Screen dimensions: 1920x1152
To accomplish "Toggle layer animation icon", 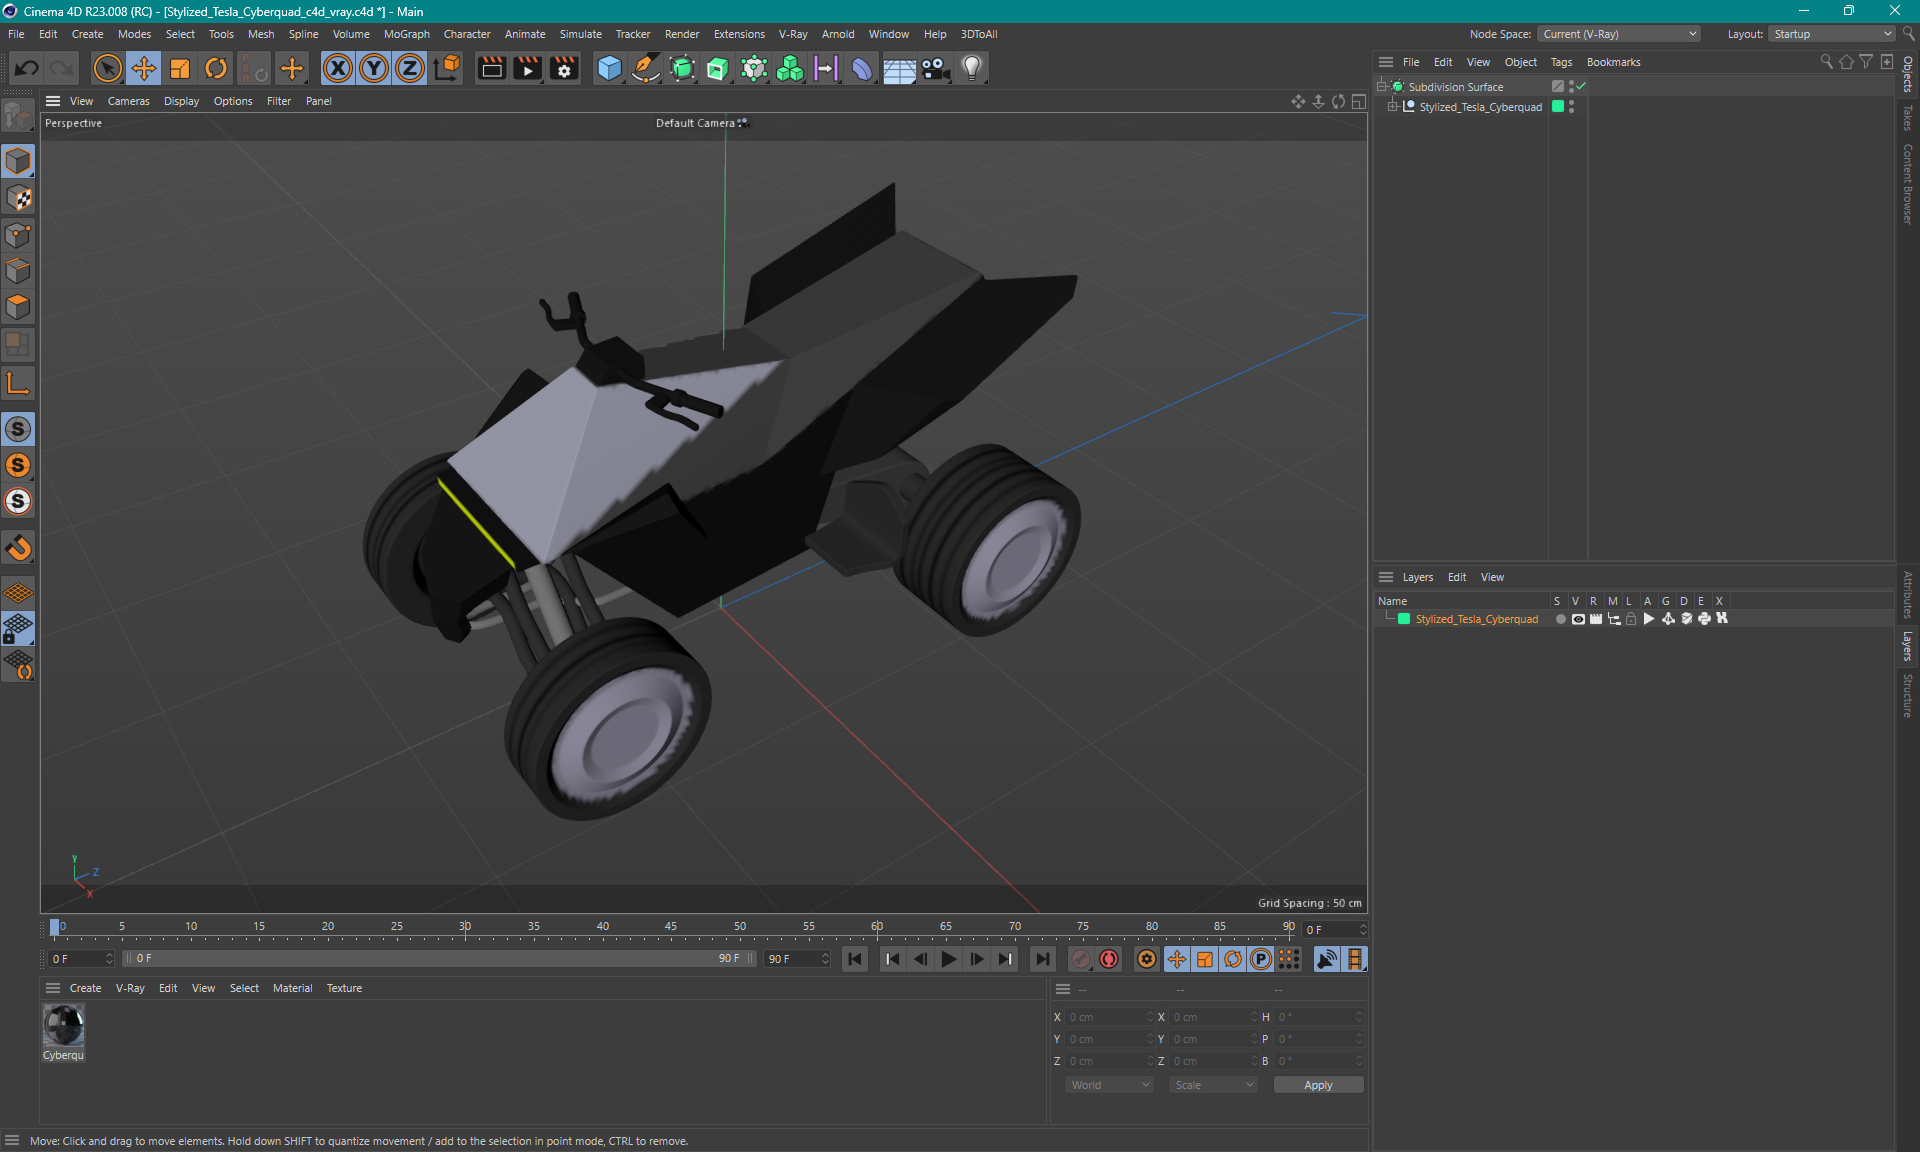I will point(1649,619).
